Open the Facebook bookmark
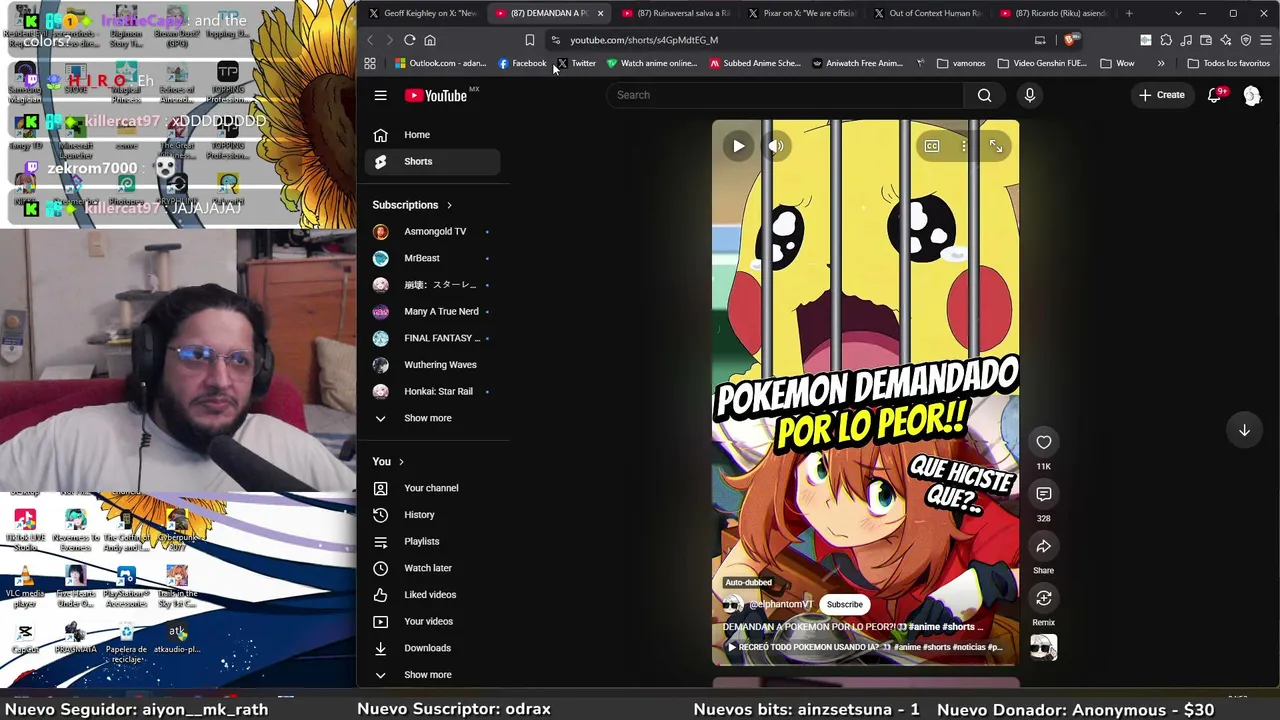Viewport: 1280px width, 720px height. (x=522, y=63)
